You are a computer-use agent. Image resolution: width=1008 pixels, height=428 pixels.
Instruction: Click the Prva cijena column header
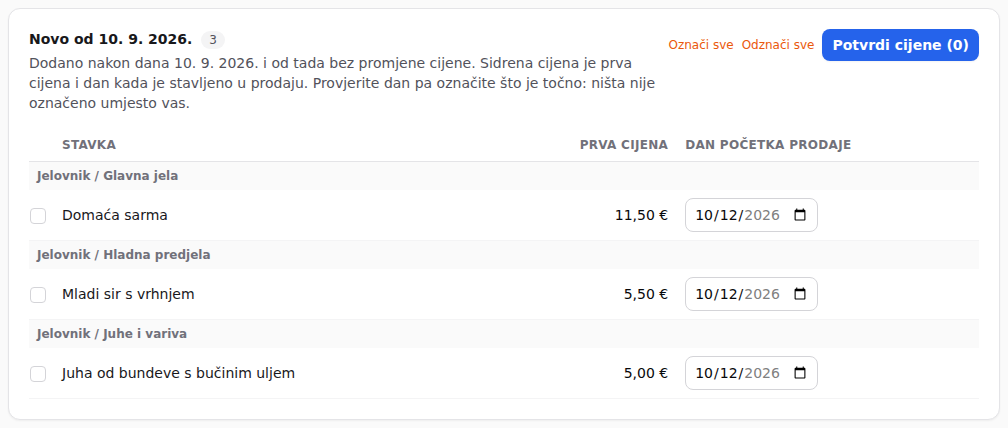click(624, 145)
